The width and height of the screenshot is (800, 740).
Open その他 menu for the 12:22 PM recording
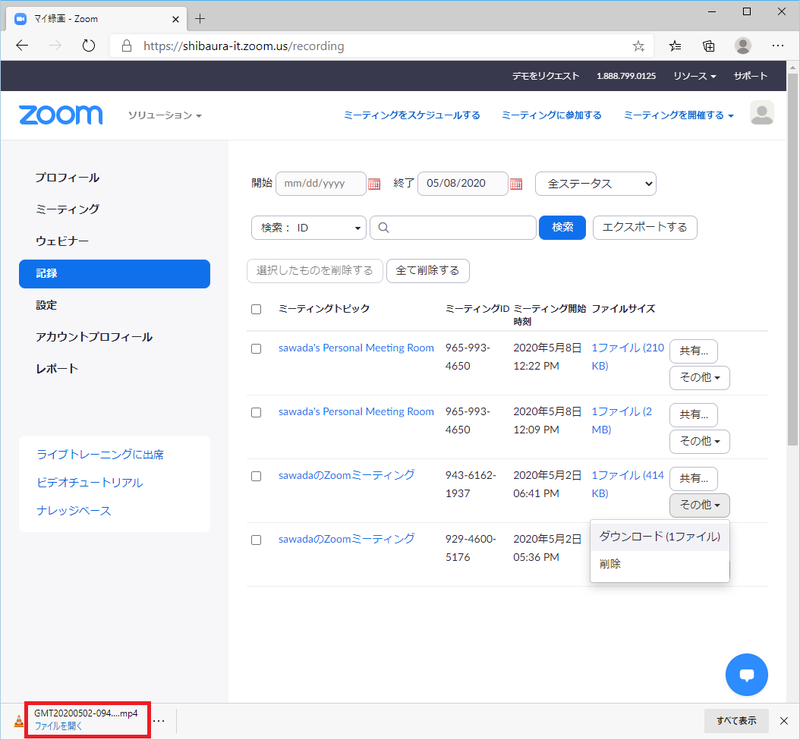pyautogui.click(x=699, y=378)
